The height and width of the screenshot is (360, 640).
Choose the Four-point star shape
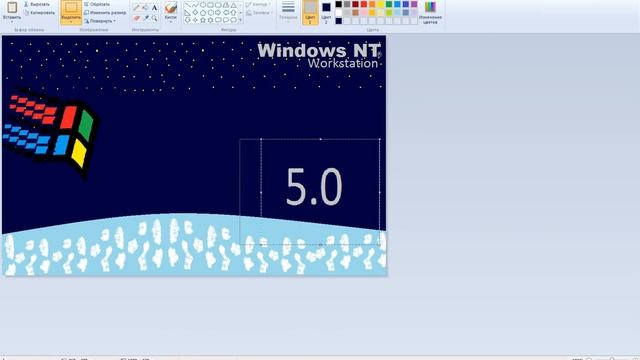pos(195,20)
